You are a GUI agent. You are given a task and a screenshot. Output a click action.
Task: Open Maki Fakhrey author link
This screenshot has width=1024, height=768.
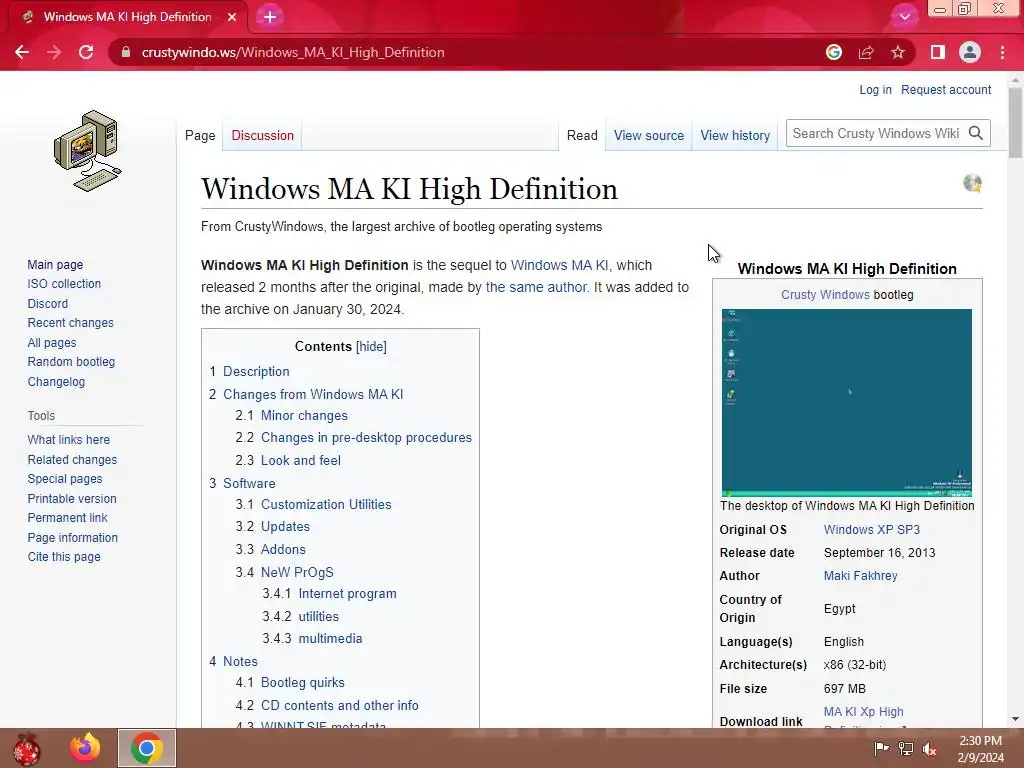860,576
